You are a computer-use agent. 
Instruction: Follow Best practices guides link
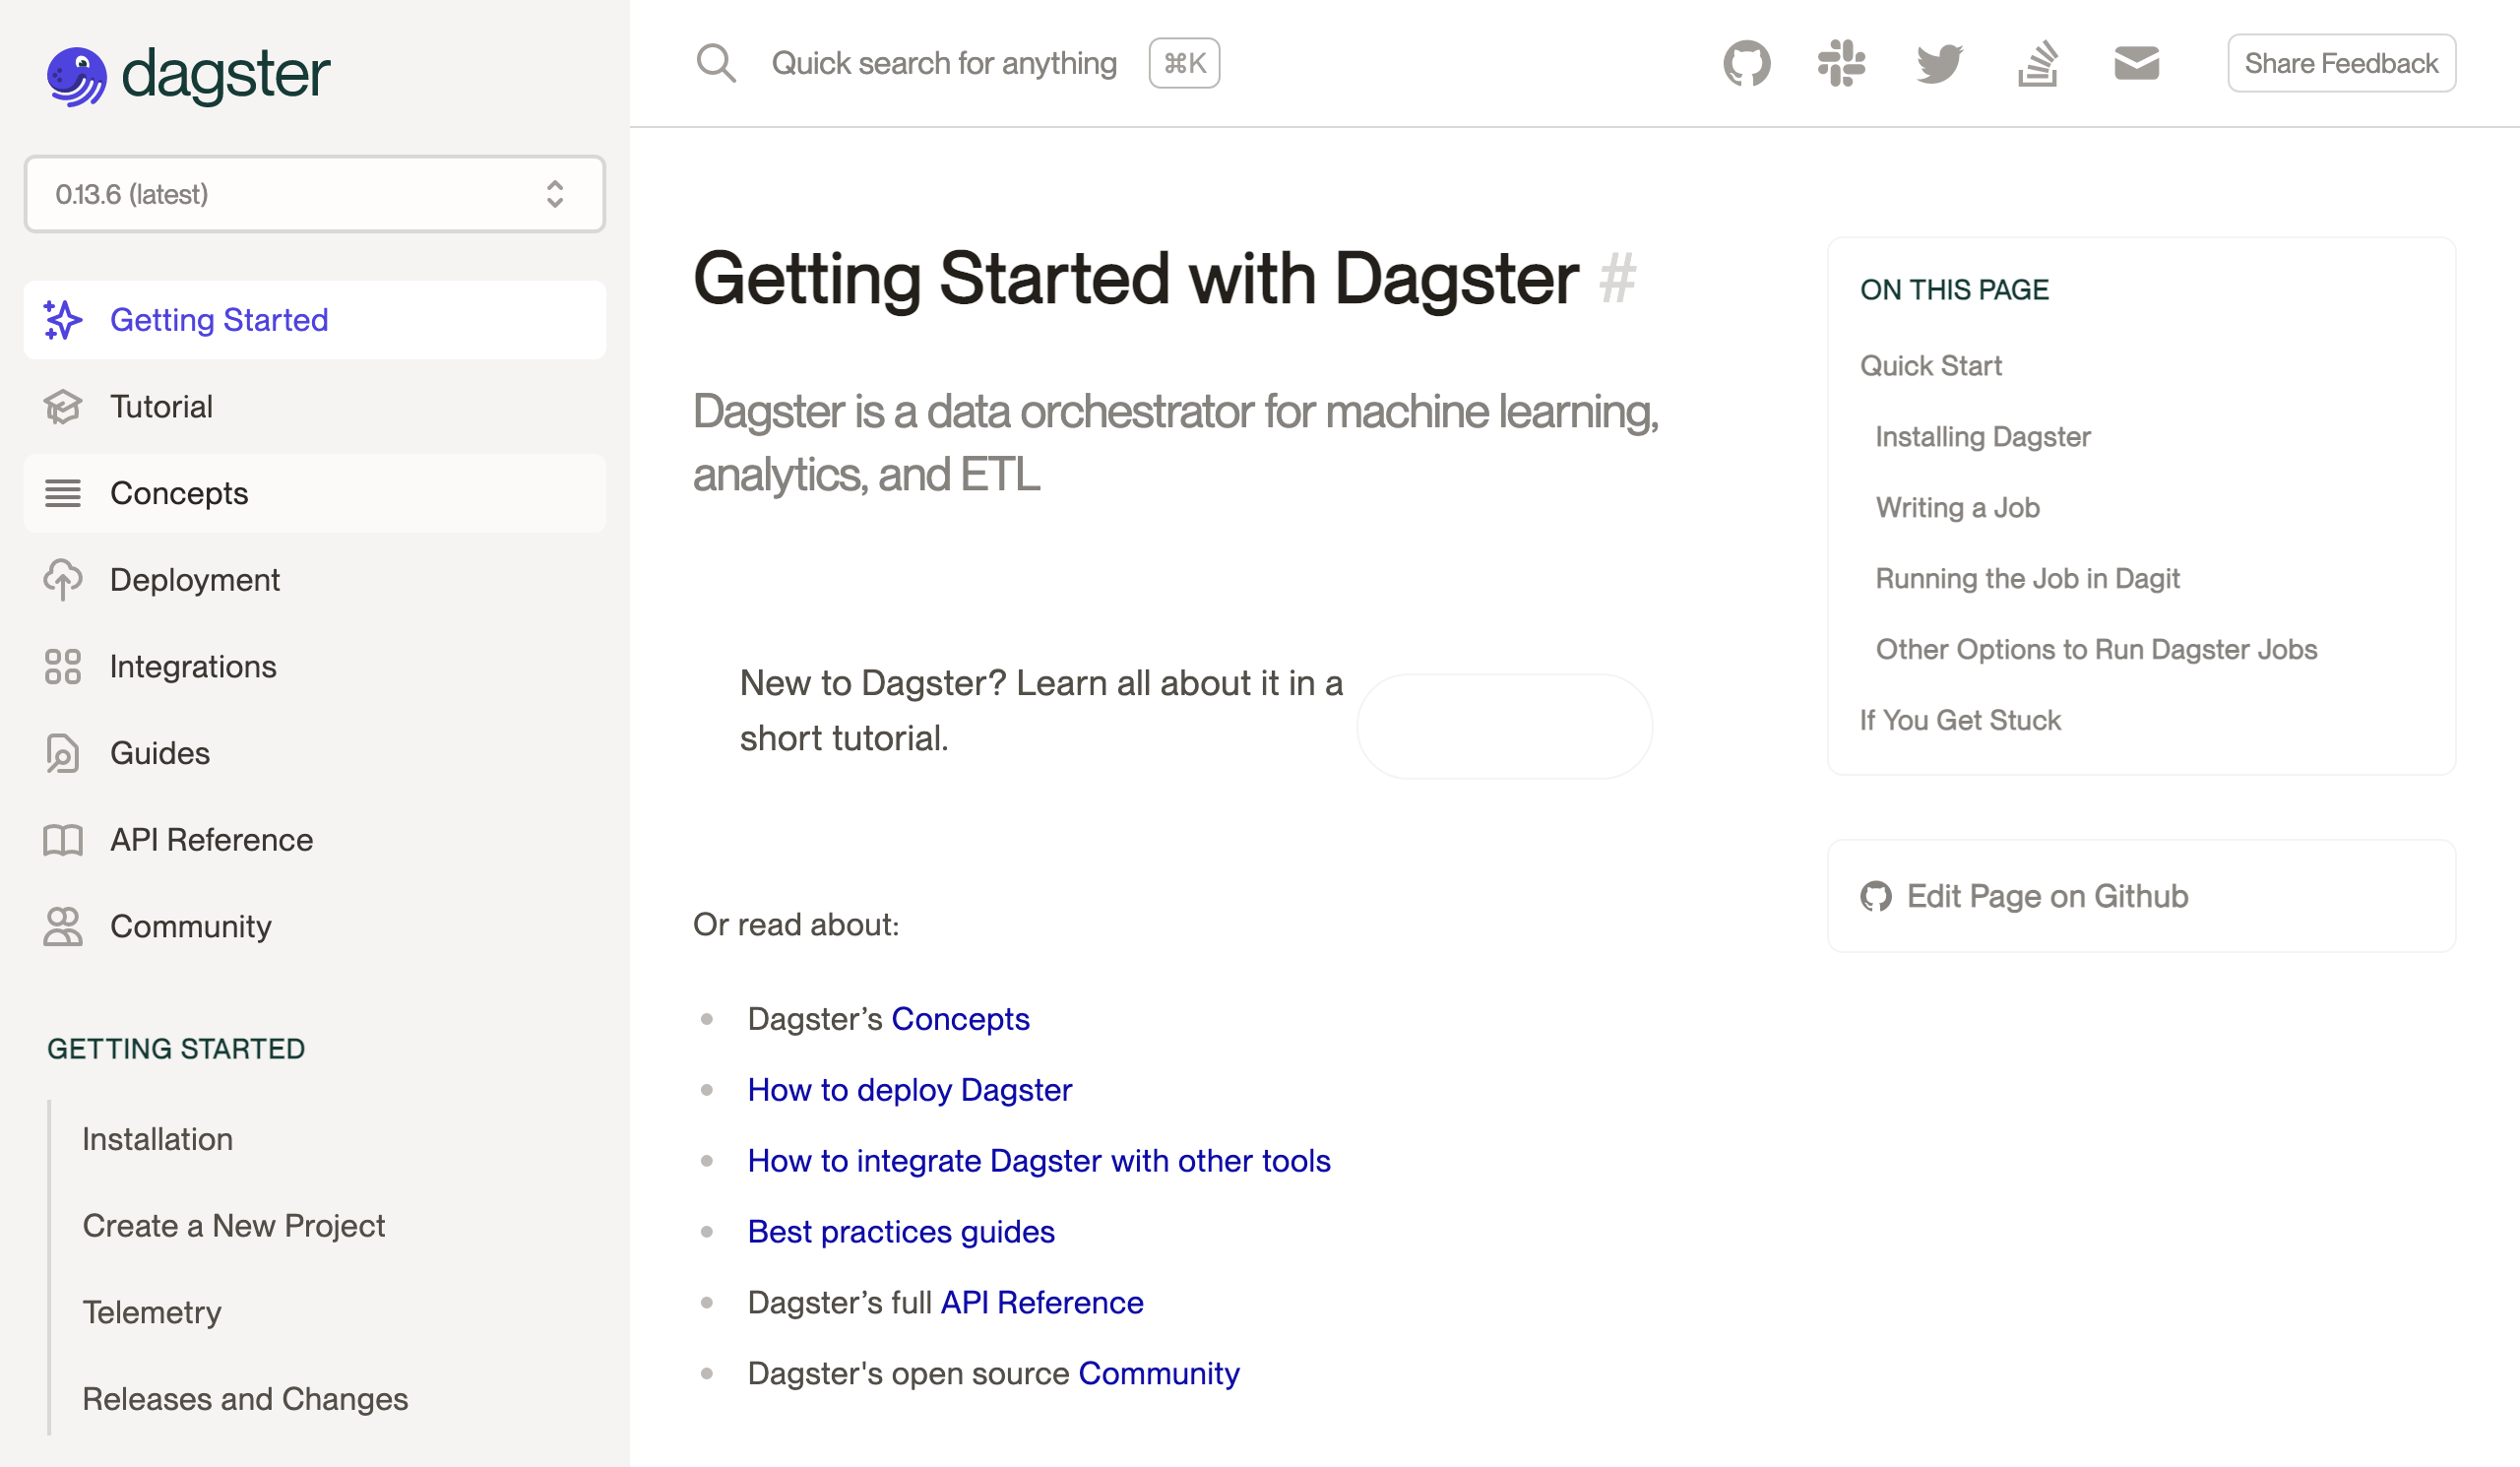tap(901, 1231)
